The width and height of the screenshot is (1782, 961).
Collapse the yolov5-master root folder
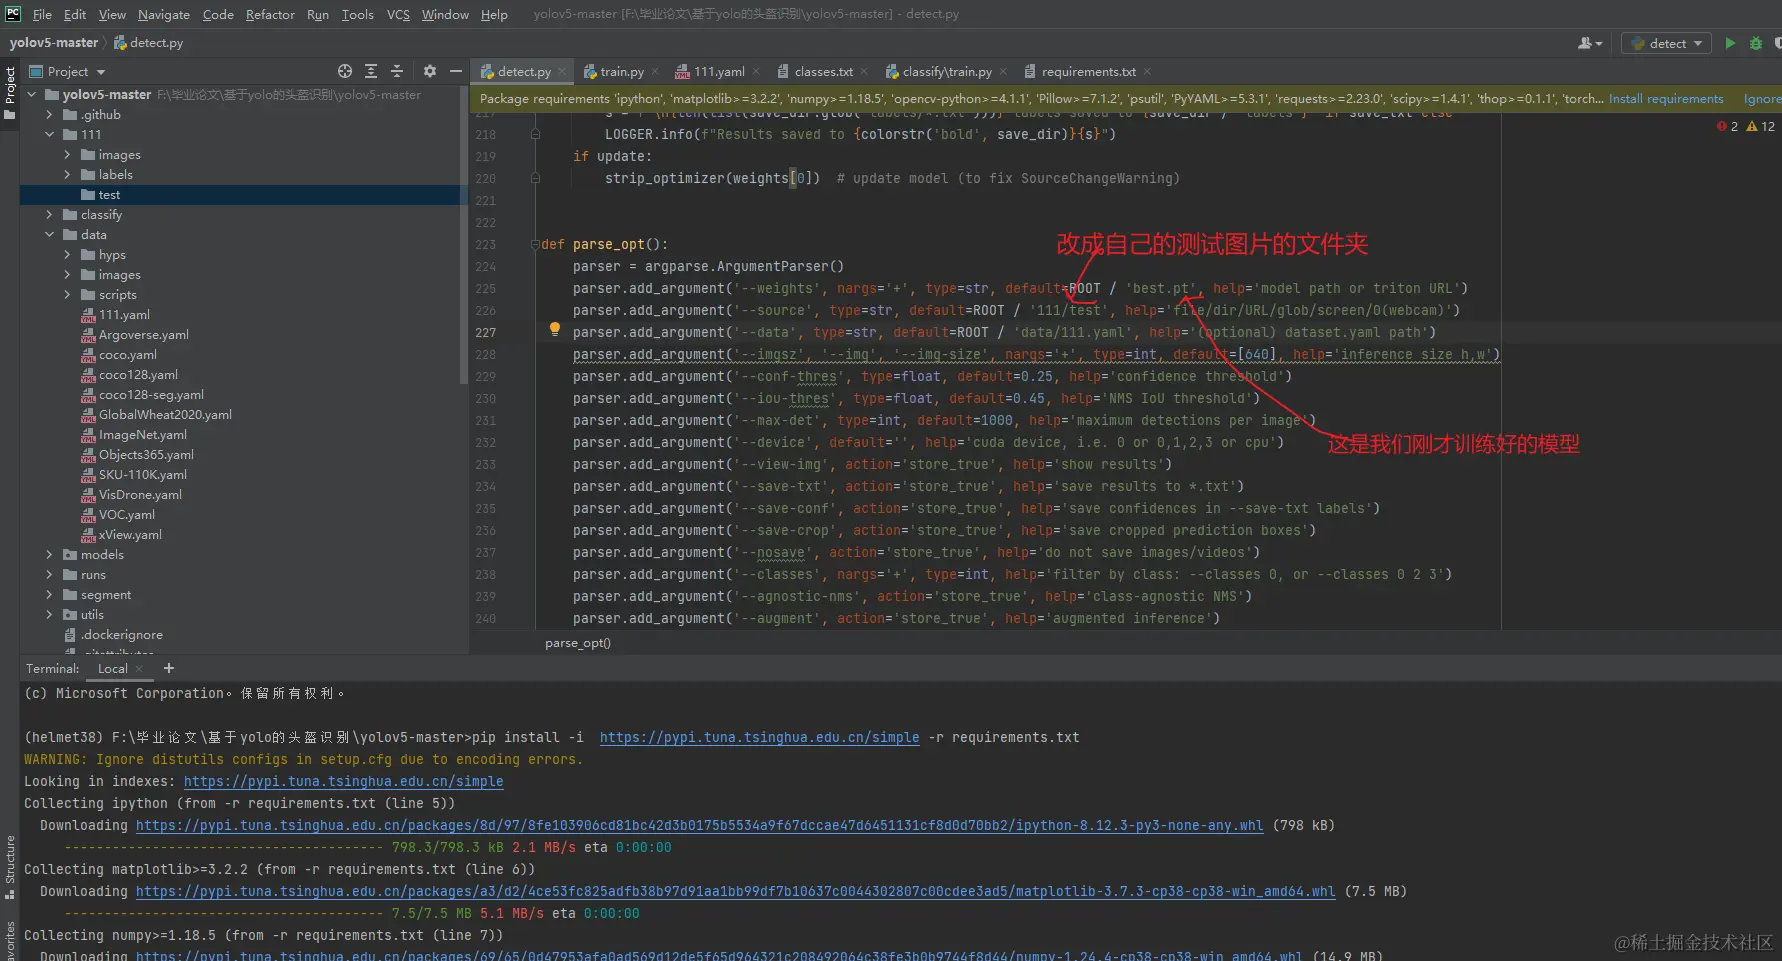coord(32,95)
